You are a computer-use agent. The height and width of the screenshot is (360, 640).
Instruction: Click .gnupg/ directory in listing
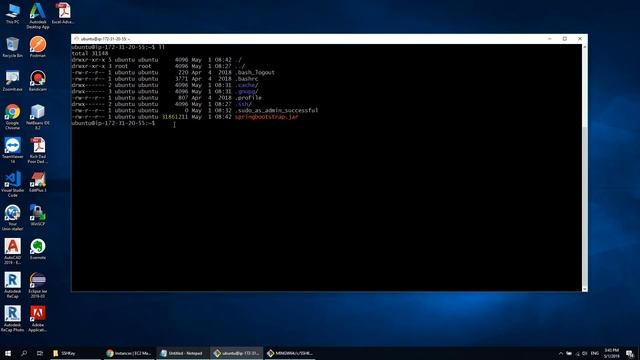(247, 91)
